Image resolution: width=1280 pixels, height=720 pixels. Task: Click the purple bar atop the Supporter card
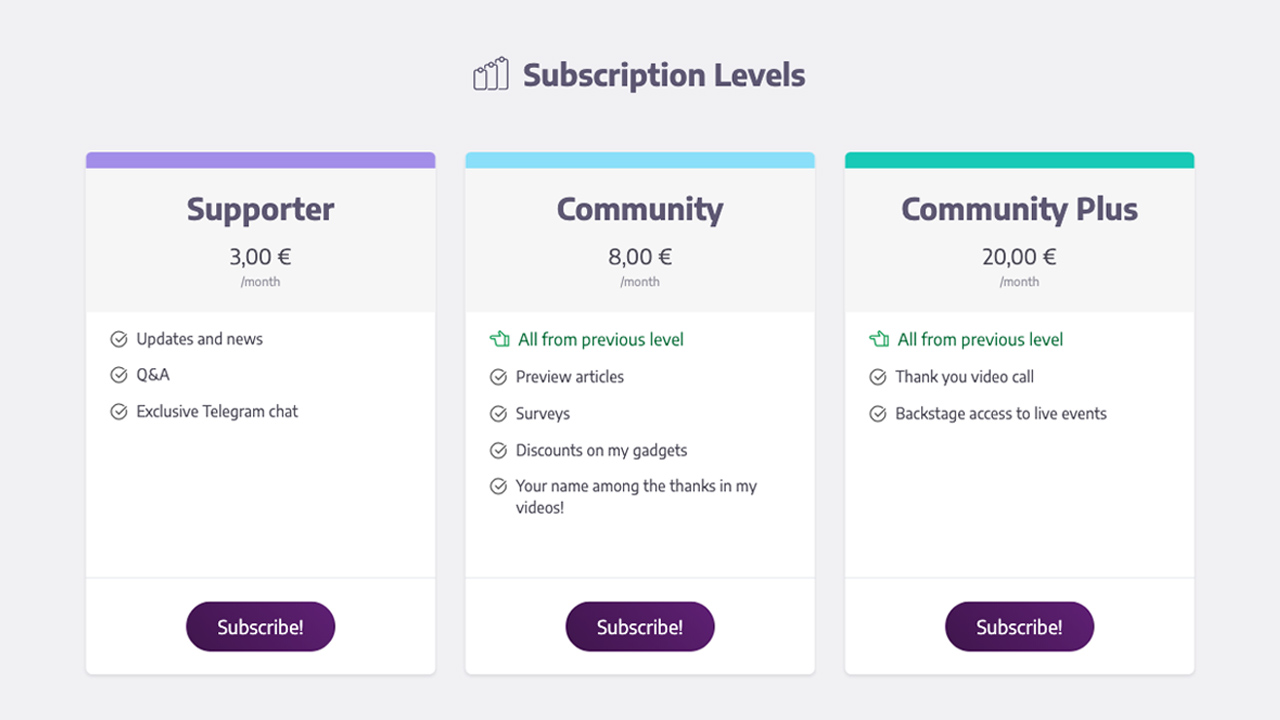[x=260, y=159]
